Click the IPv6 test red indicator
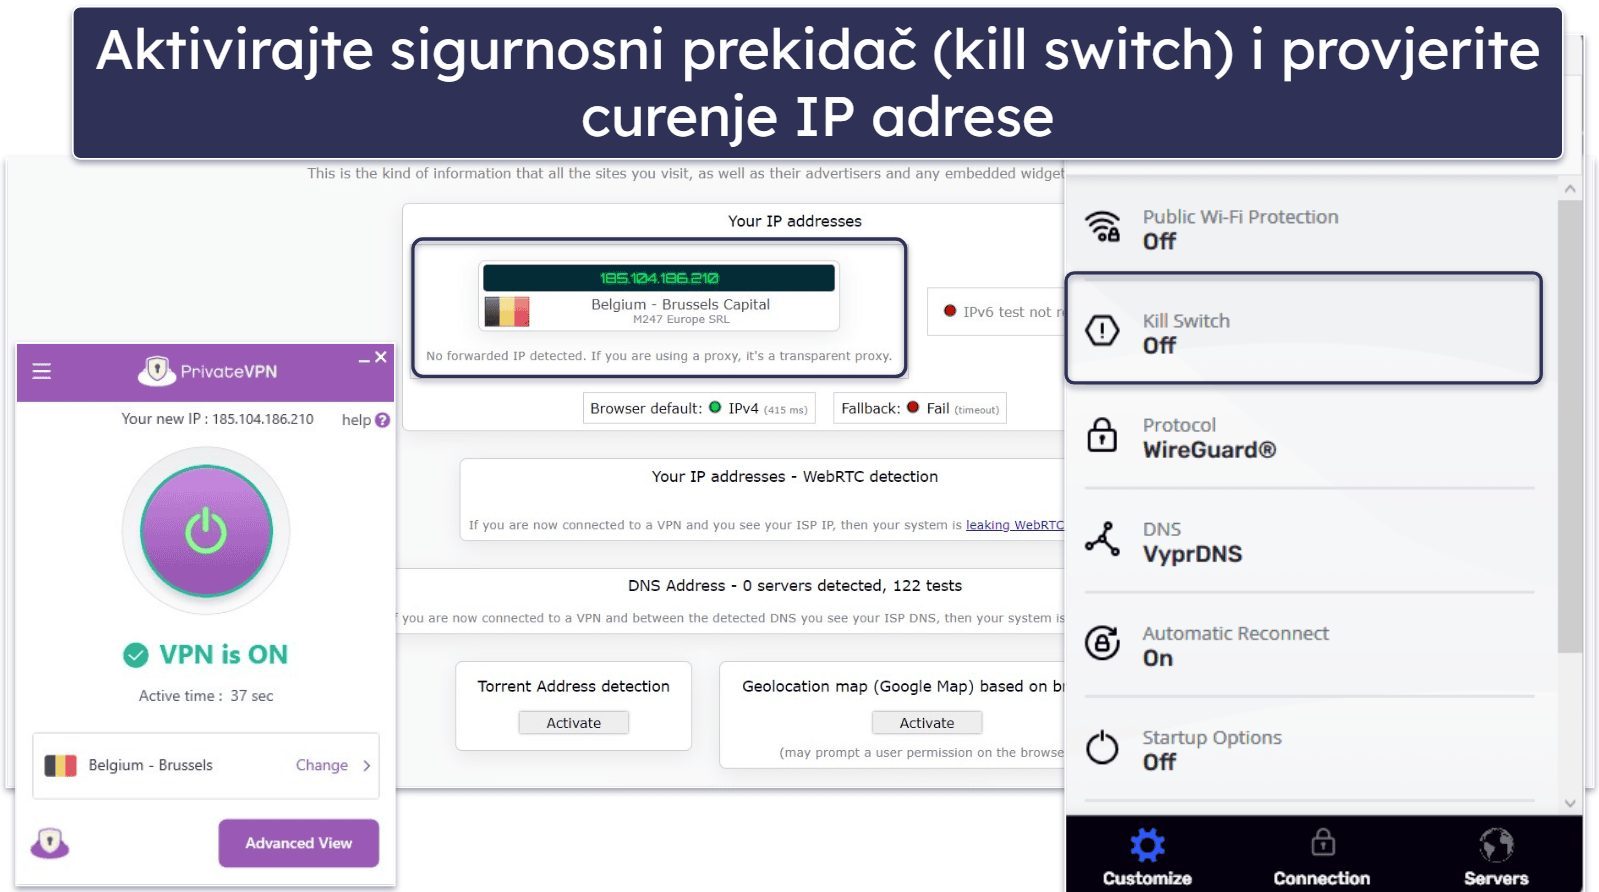The width and height of the screenshot is (1599, 892). [x=950, y=311]
